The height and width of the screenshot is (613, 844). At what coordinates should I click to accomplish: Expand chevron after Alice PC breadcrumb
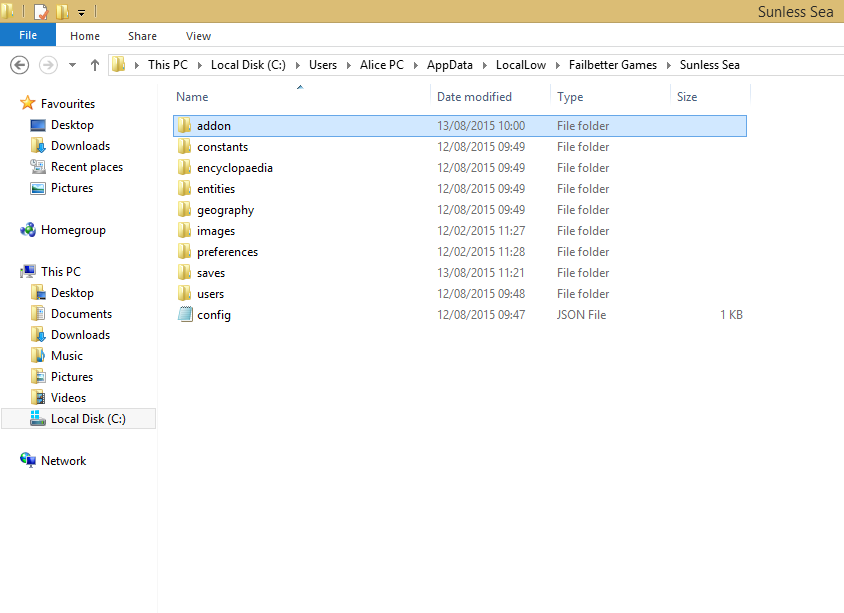pos(416,65)
